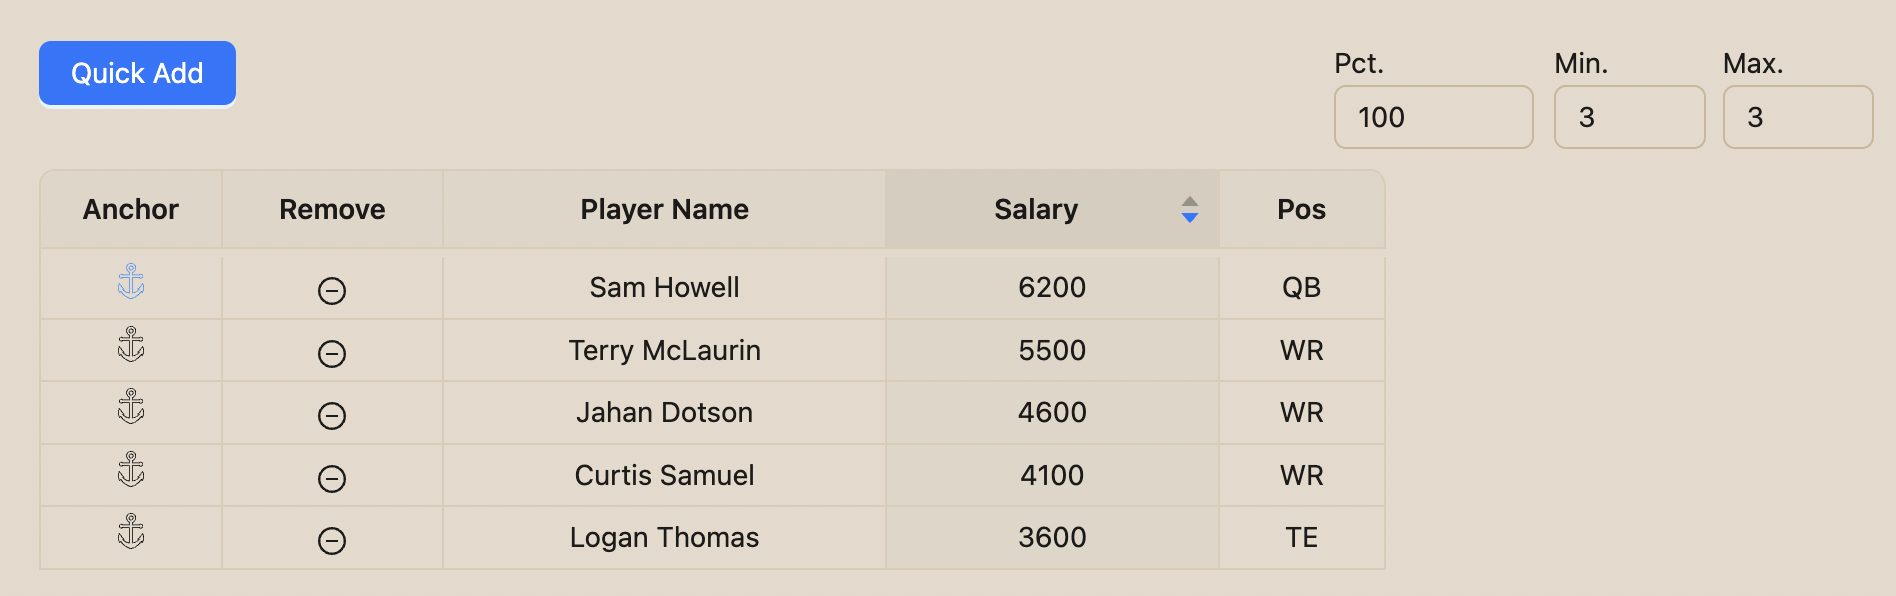Image resolution: width=1896 pixels, height=596 pixels.
Task: Focus the Pct. input field
Action: [x=1433, y=117]
